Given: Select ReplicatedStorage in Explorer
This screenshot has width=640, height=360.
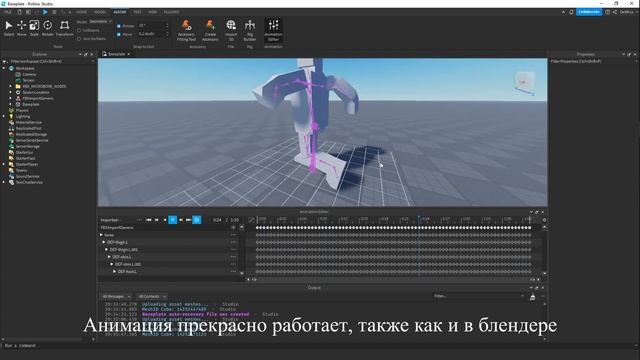Looking at the screenshot, I should click(31, 134).
